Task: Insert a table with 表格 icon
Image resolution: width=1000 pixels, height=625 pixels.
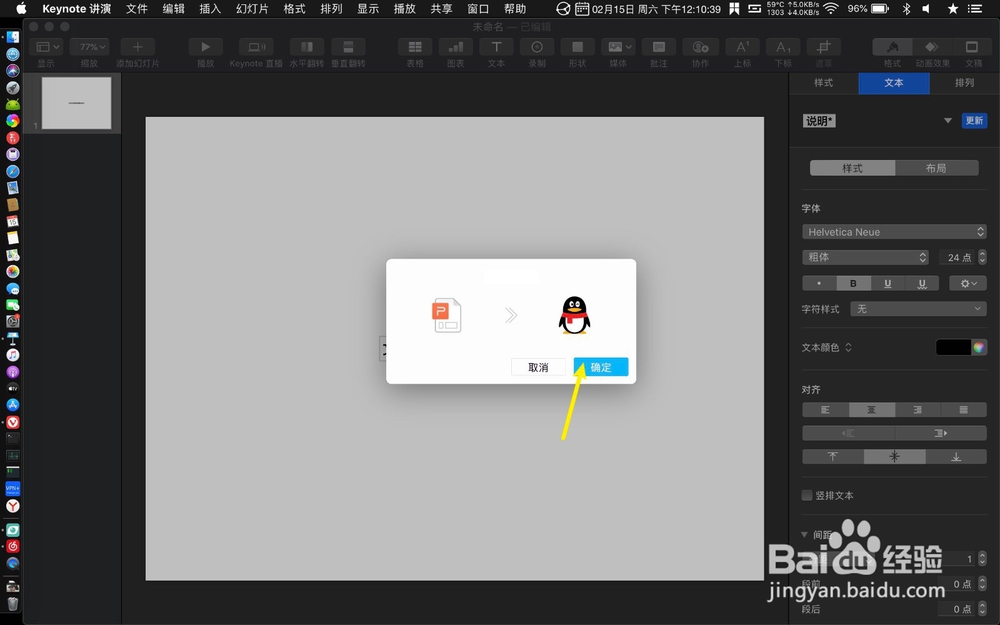Action: click(x=415, y=47)
